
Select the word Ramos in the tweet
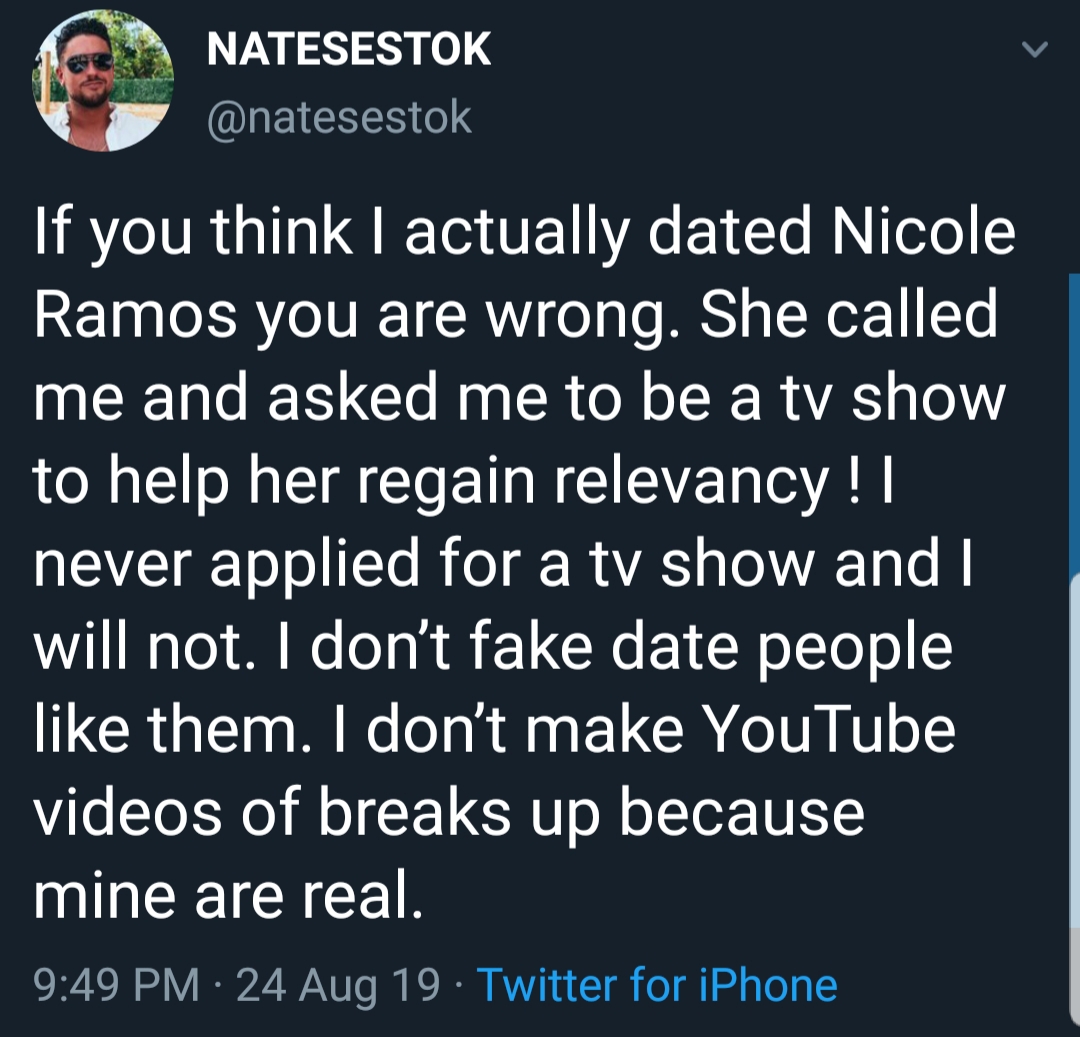[136, 315]
